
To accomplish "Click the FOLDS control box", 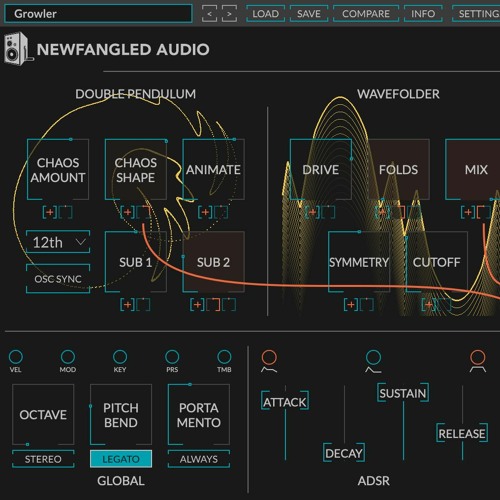I will click(399, 170).
